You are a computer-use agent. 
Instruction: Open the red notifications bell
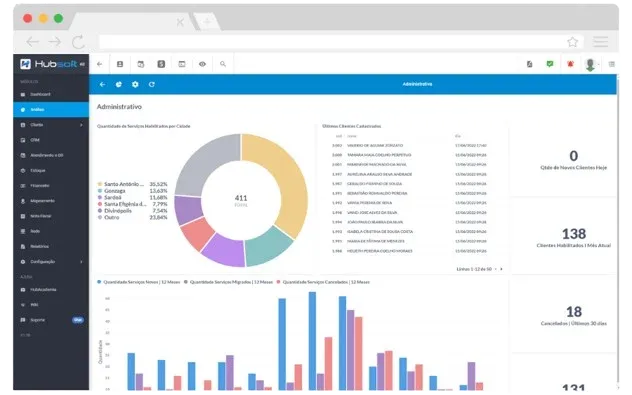pos(570,64)
